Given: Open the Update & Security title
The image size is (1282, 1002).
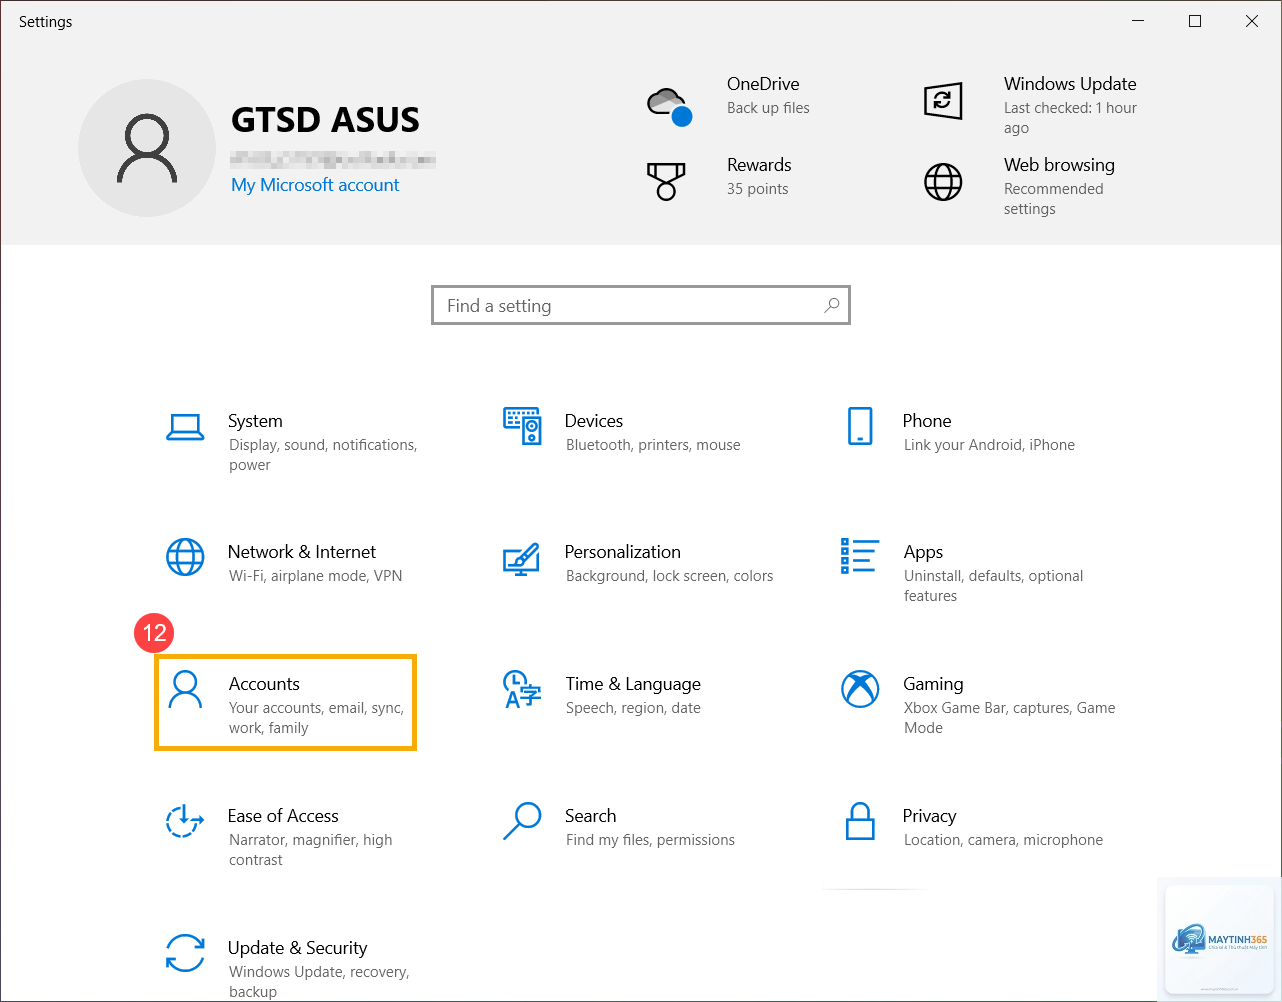Looking at the screenshot, I should pos(298,948).
